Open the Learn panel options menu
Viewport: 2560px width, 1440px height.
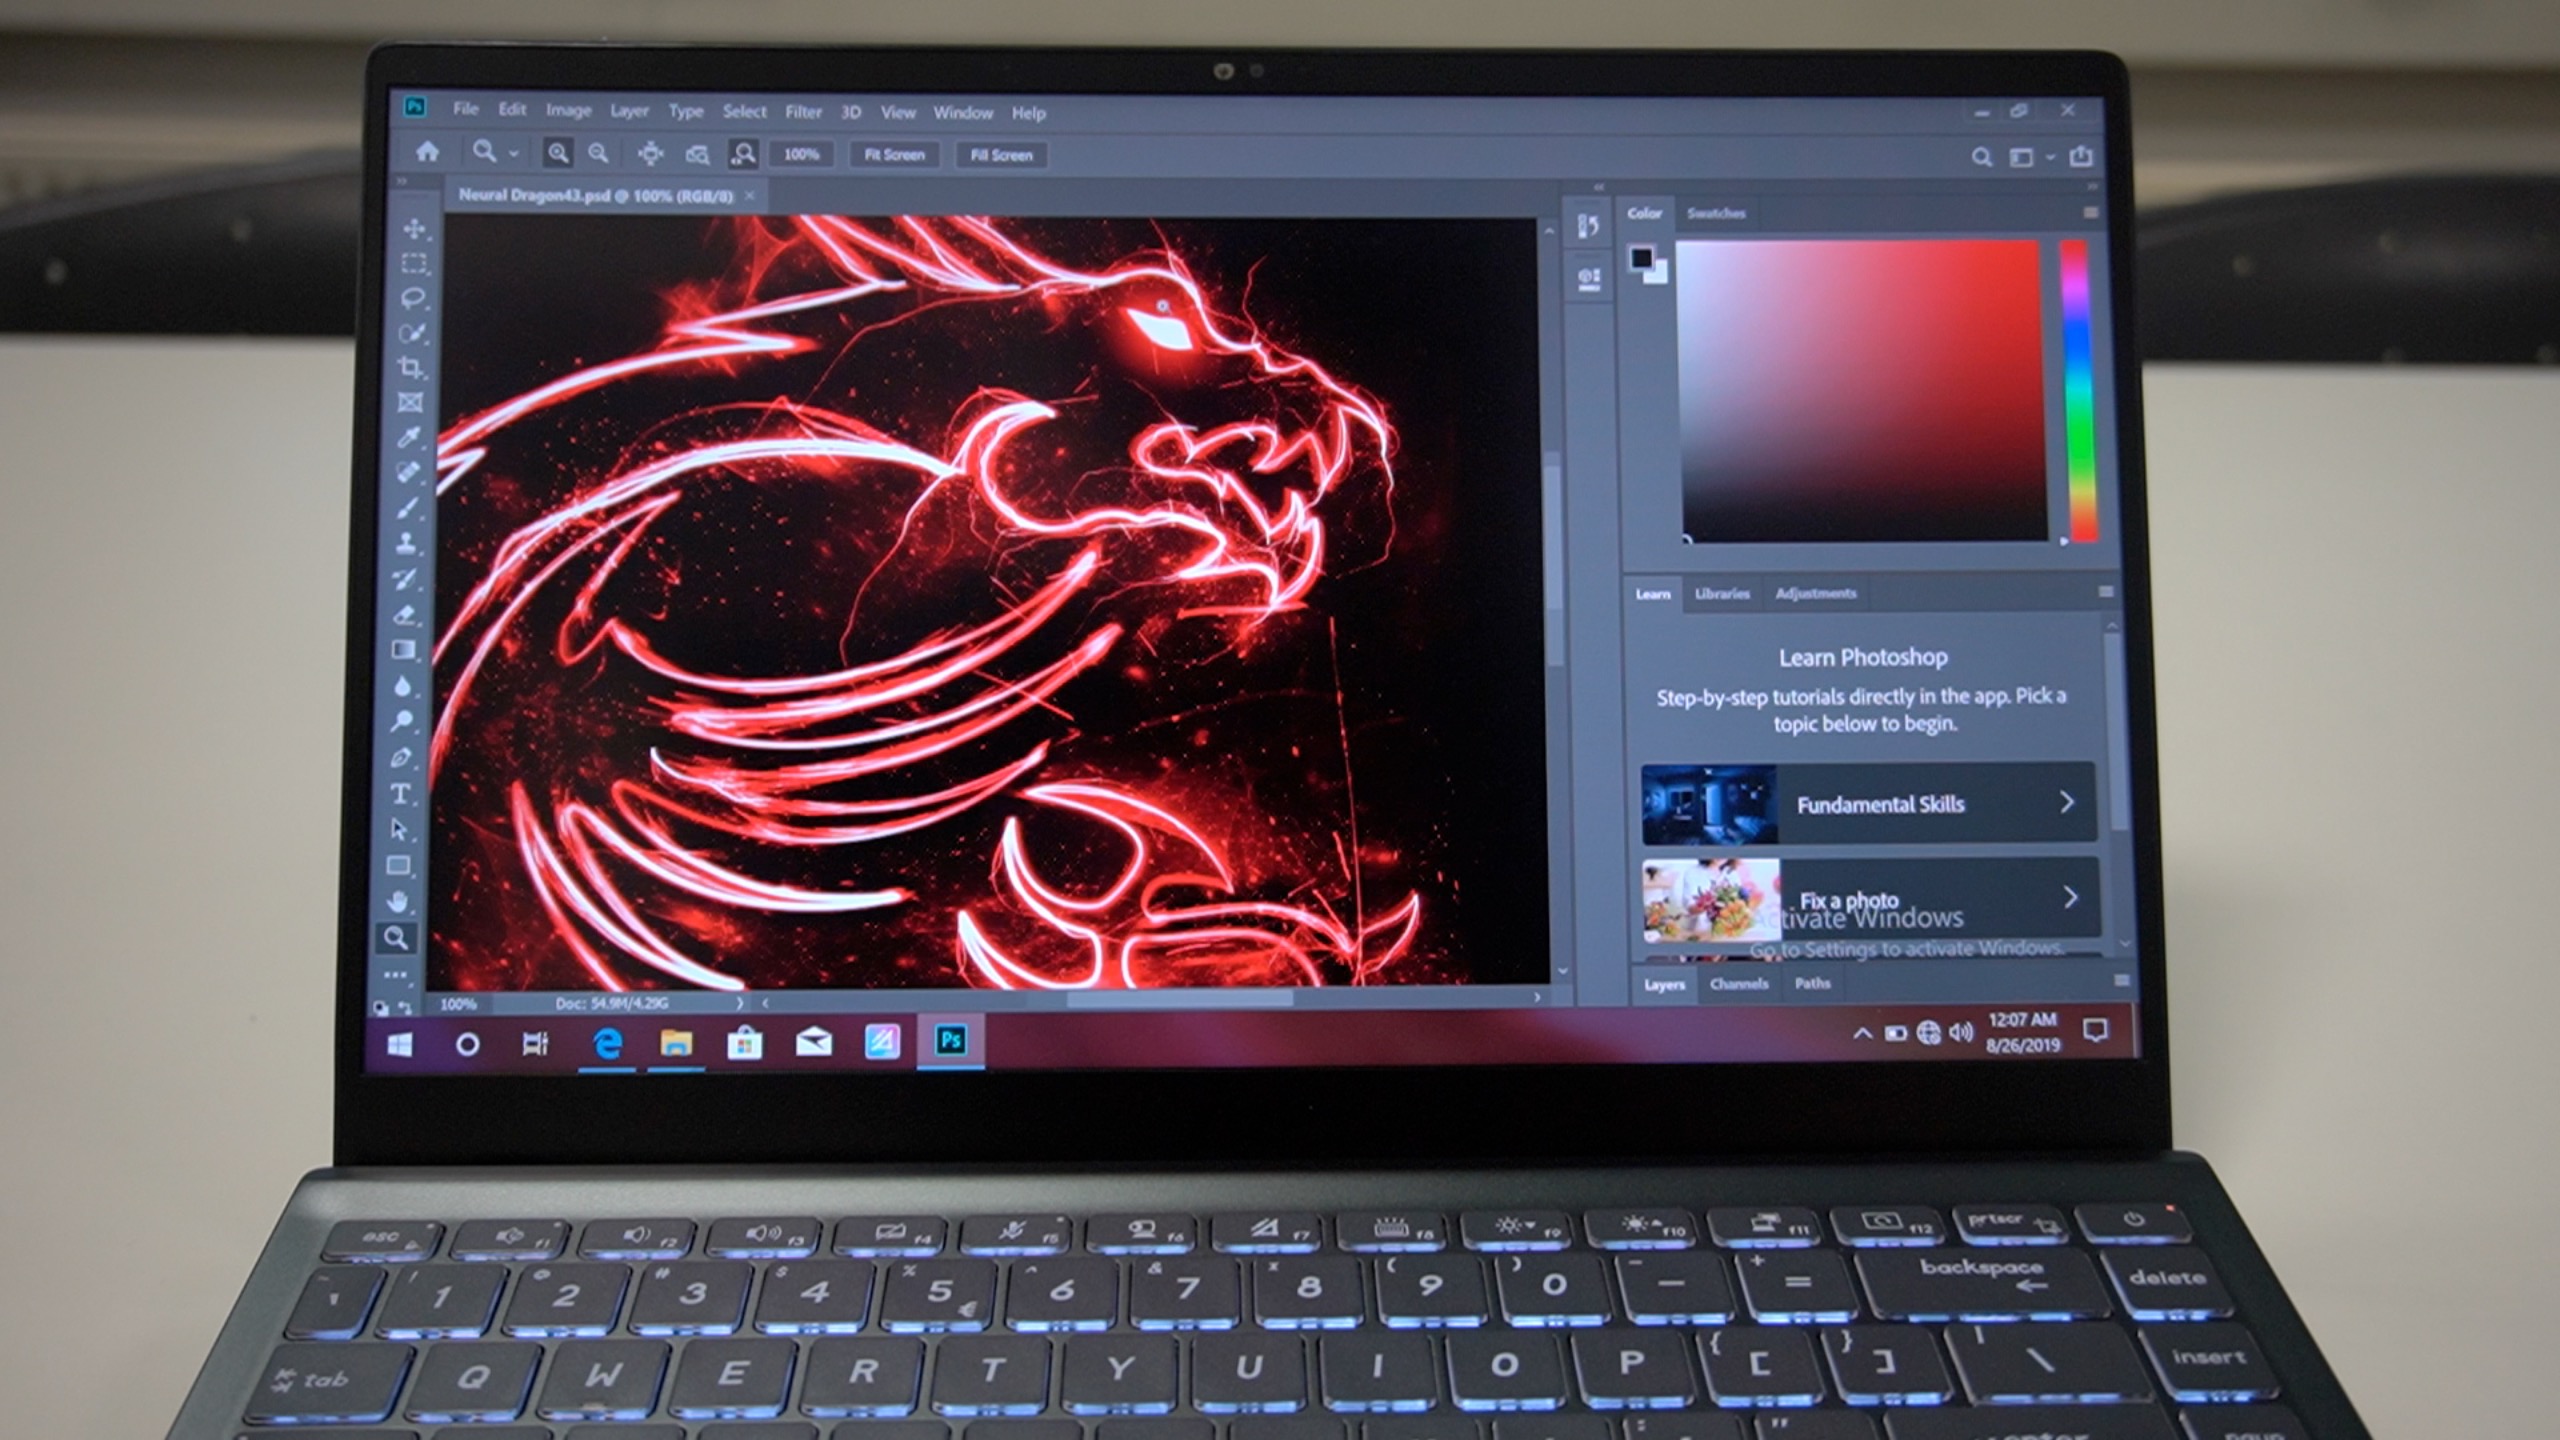(x=2105, y=592)
